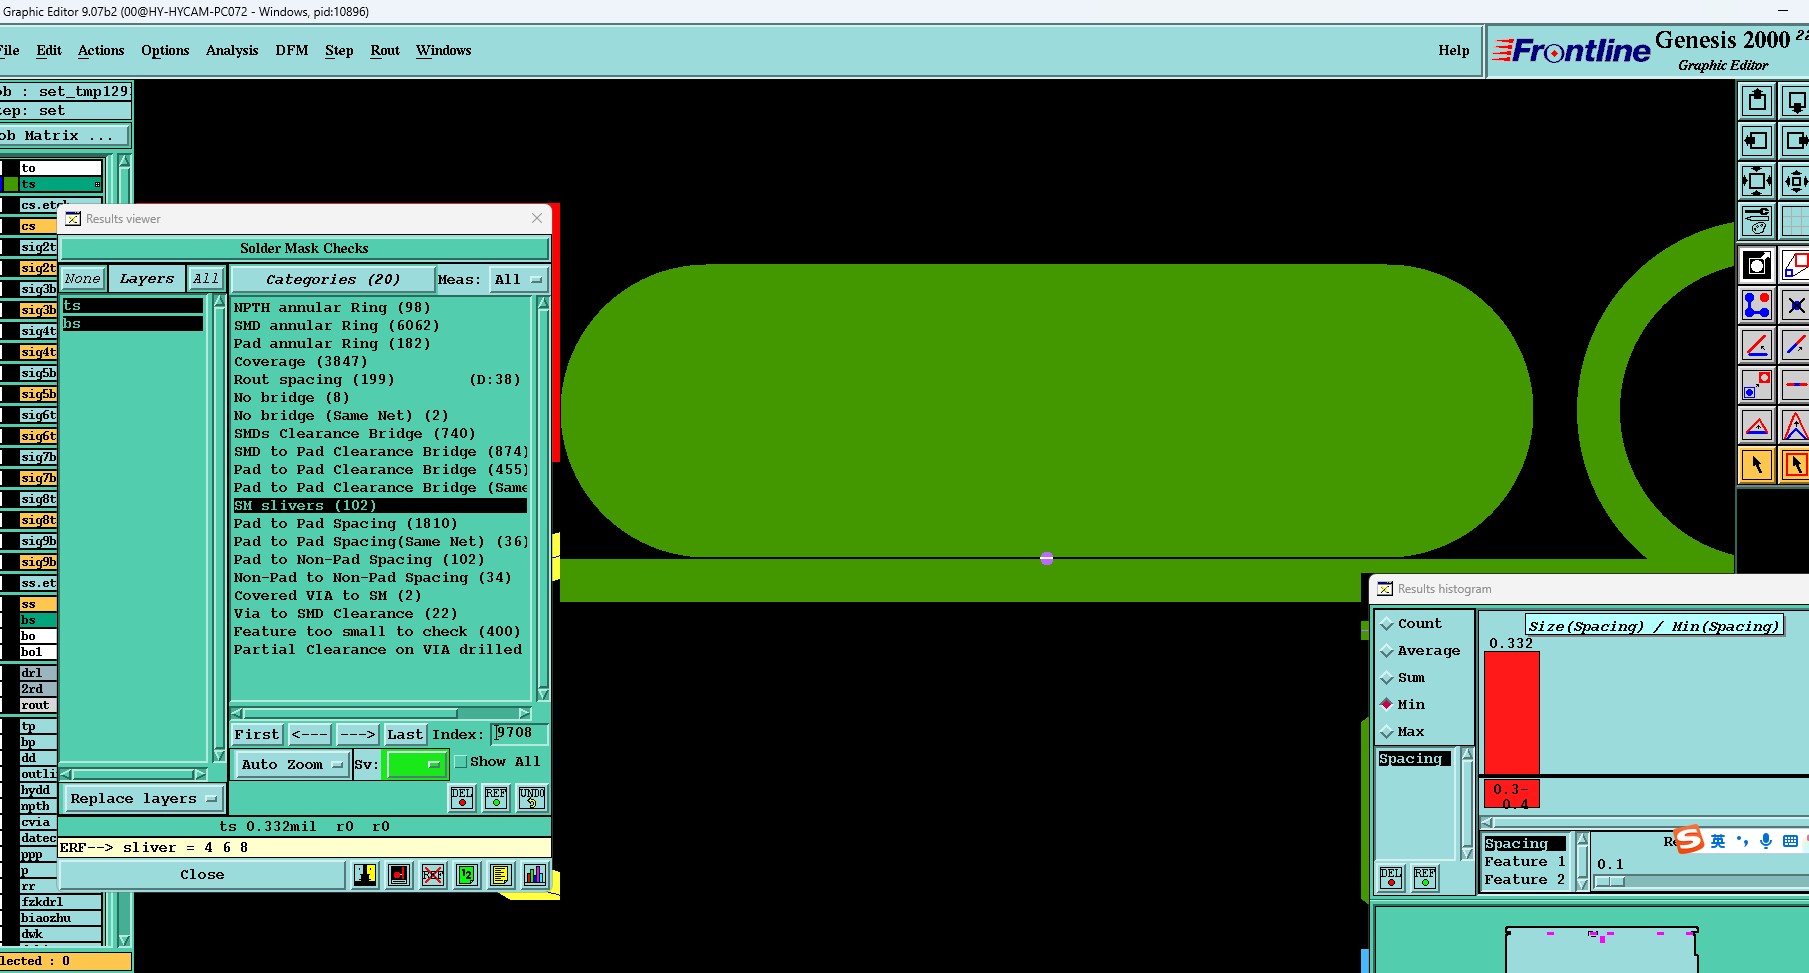This screenshot has width=1809, height=973.
Task: Click the Sogou input method S icon
Action: tap(1689, 839)
